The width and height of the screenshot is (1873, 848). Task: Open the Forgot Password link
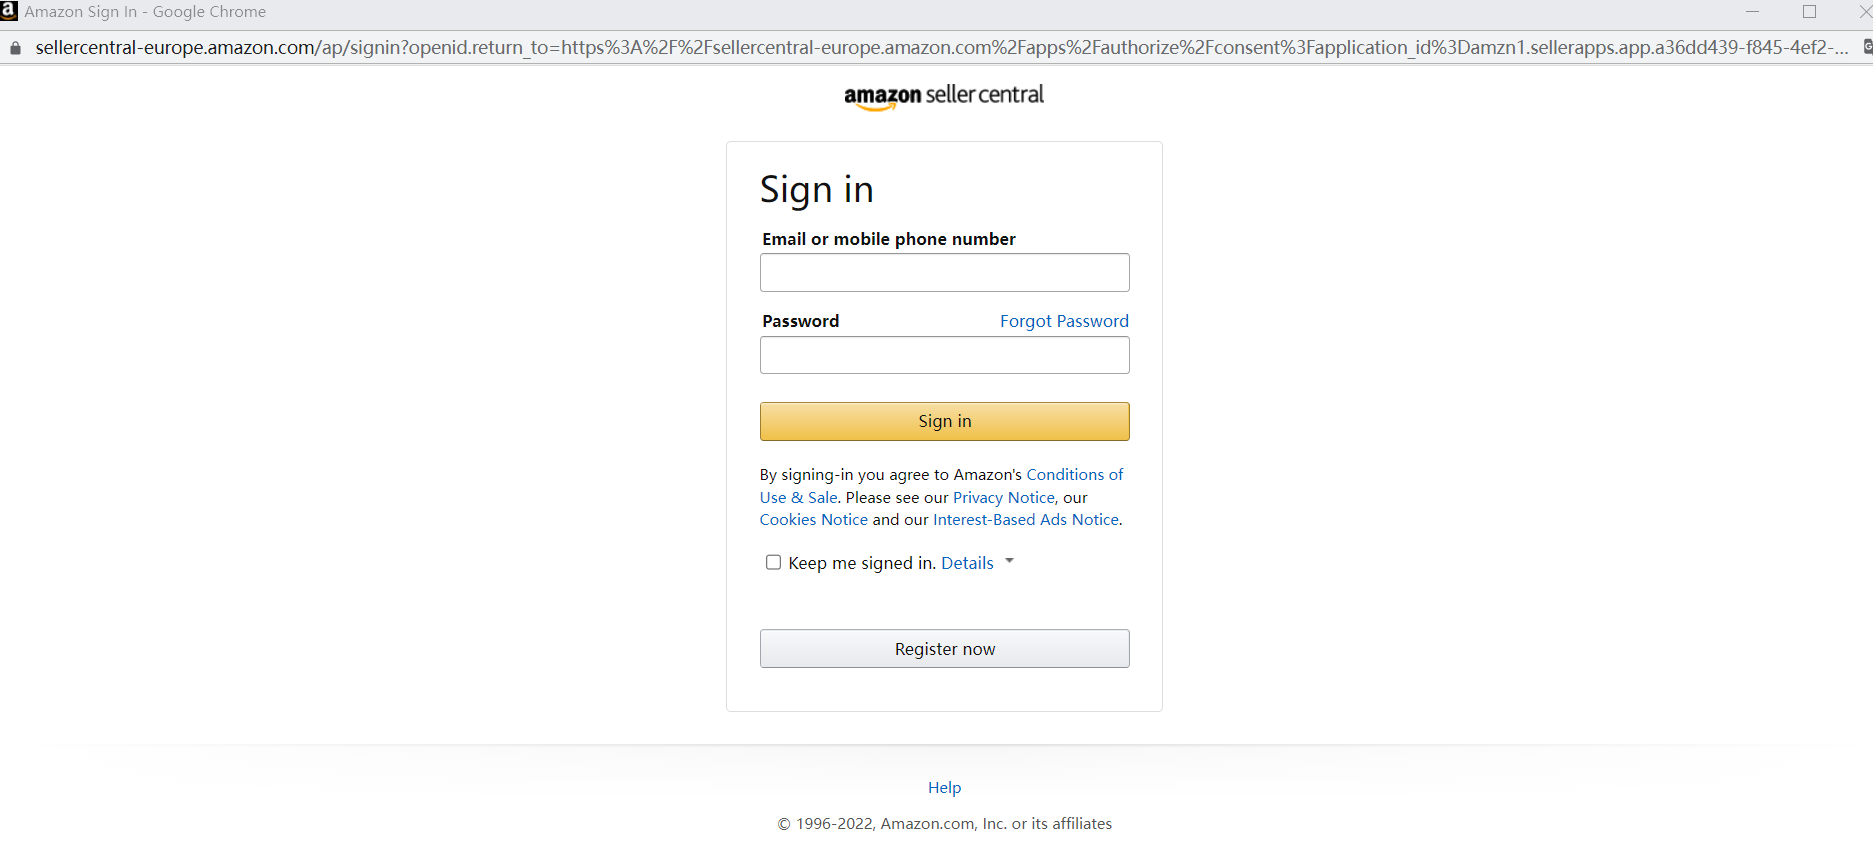[x=1064, y=321]
